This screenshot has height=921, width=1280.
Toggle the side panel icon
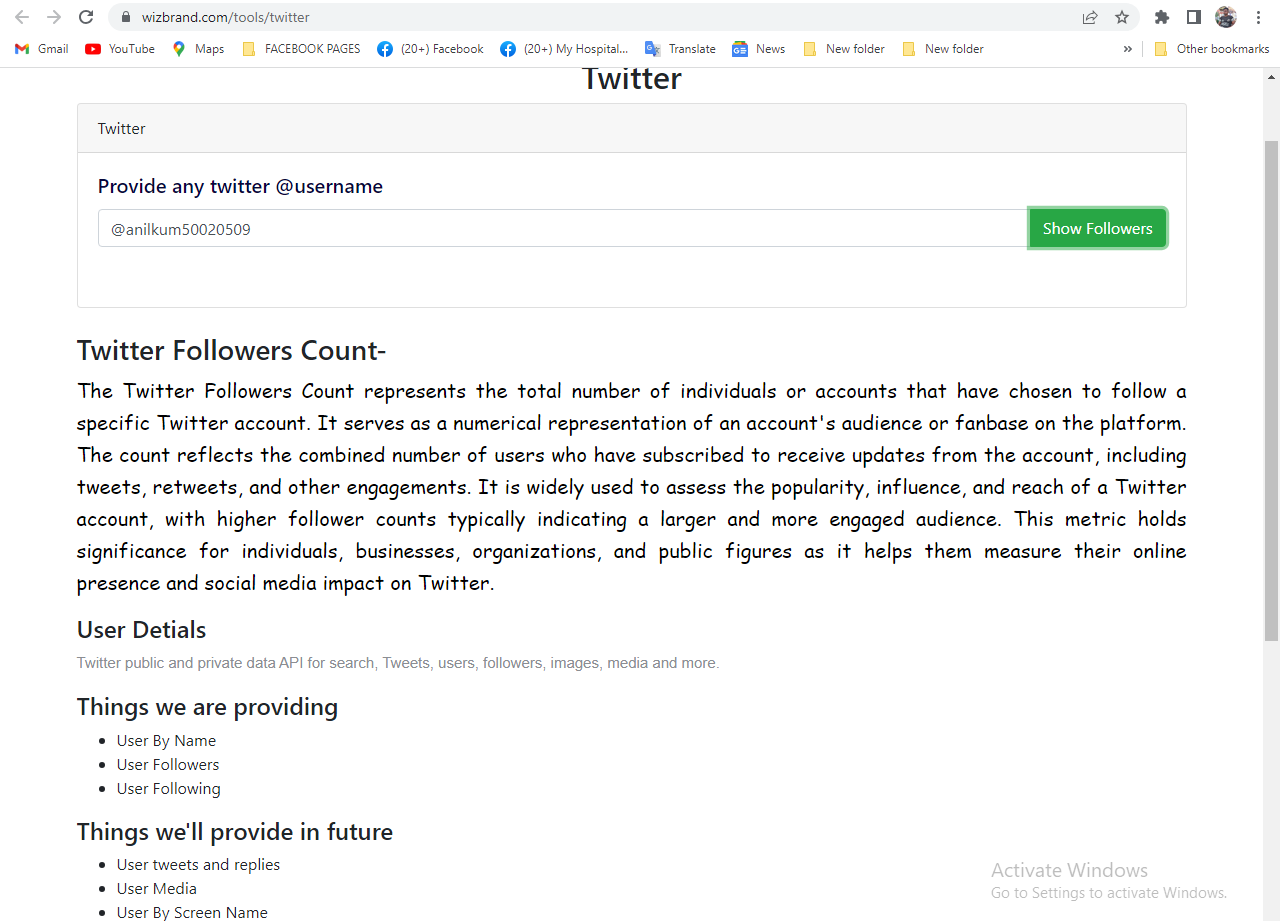(1192, 17)
